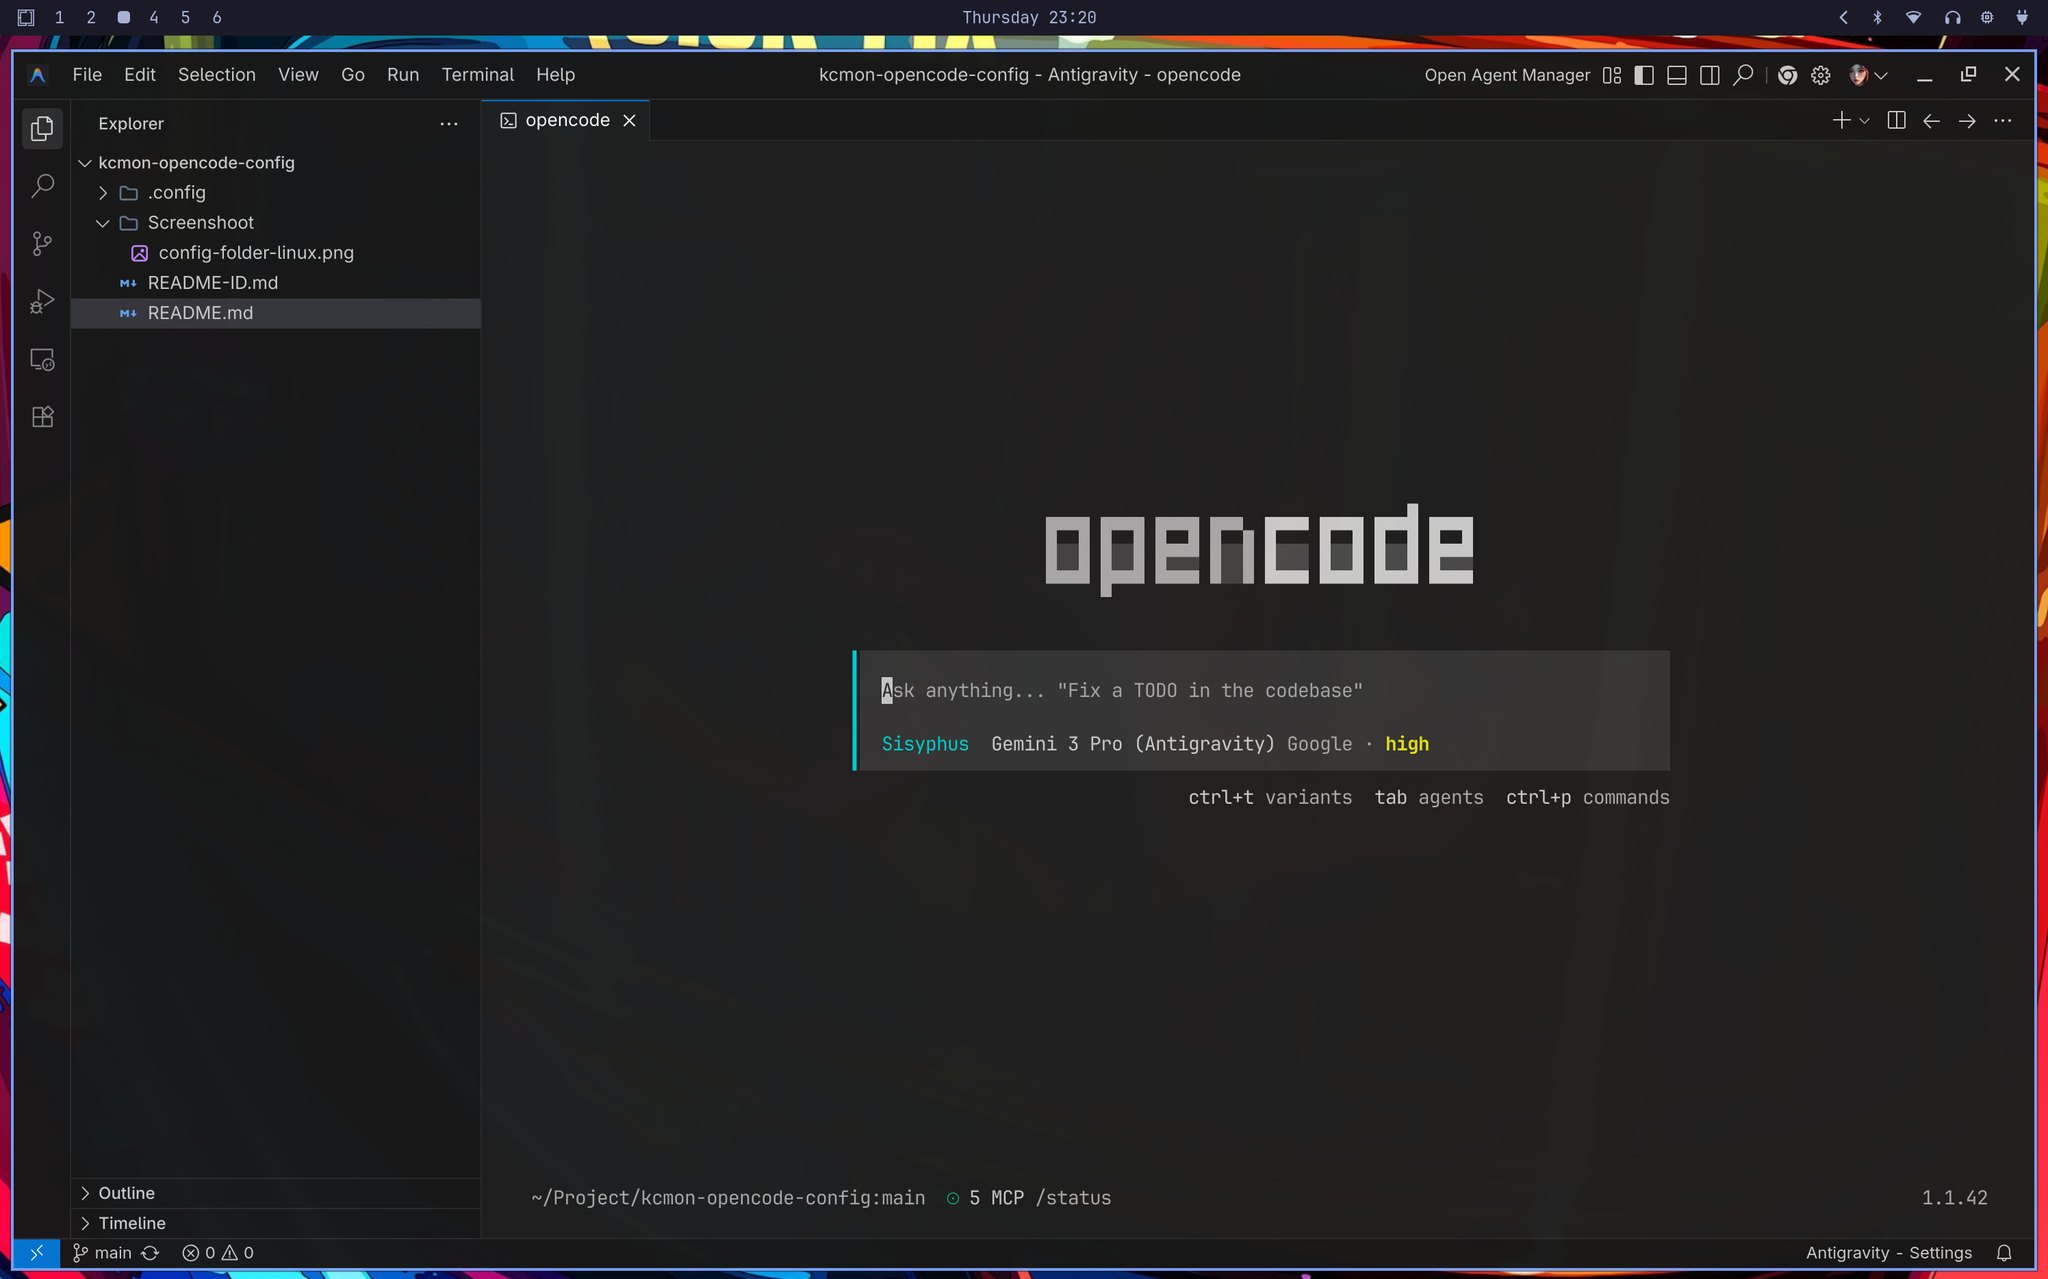Image resolution: width=2048 pixels, height=1279 pixels.
Task: Open the account avatar dropdown
Action: click(1868, 75)
